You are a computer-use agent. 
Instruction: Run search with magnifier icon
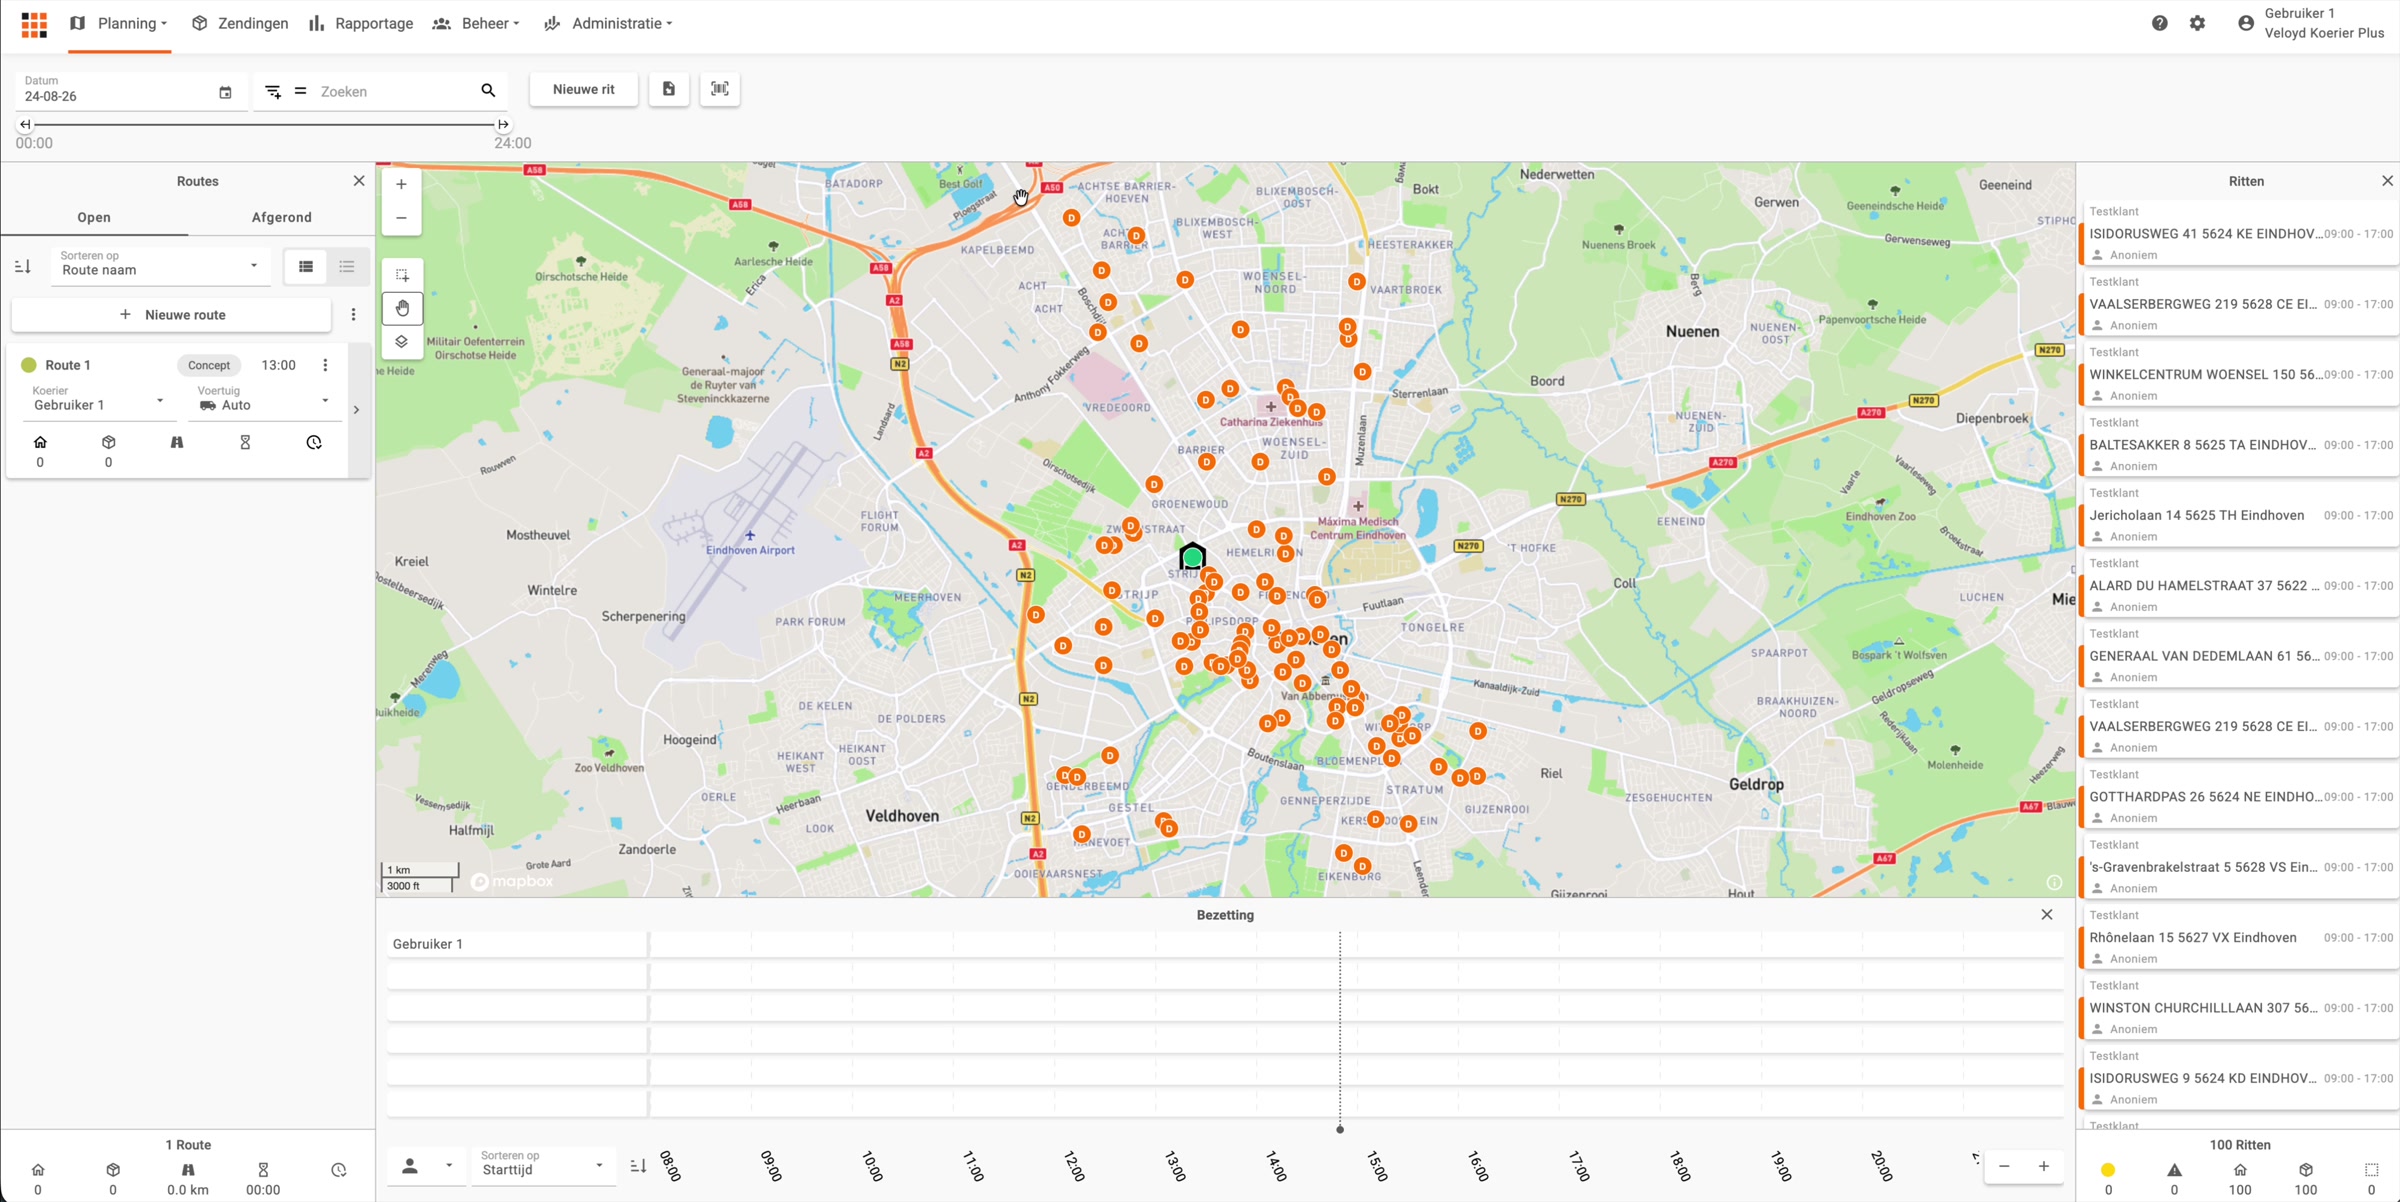point(488,91)
